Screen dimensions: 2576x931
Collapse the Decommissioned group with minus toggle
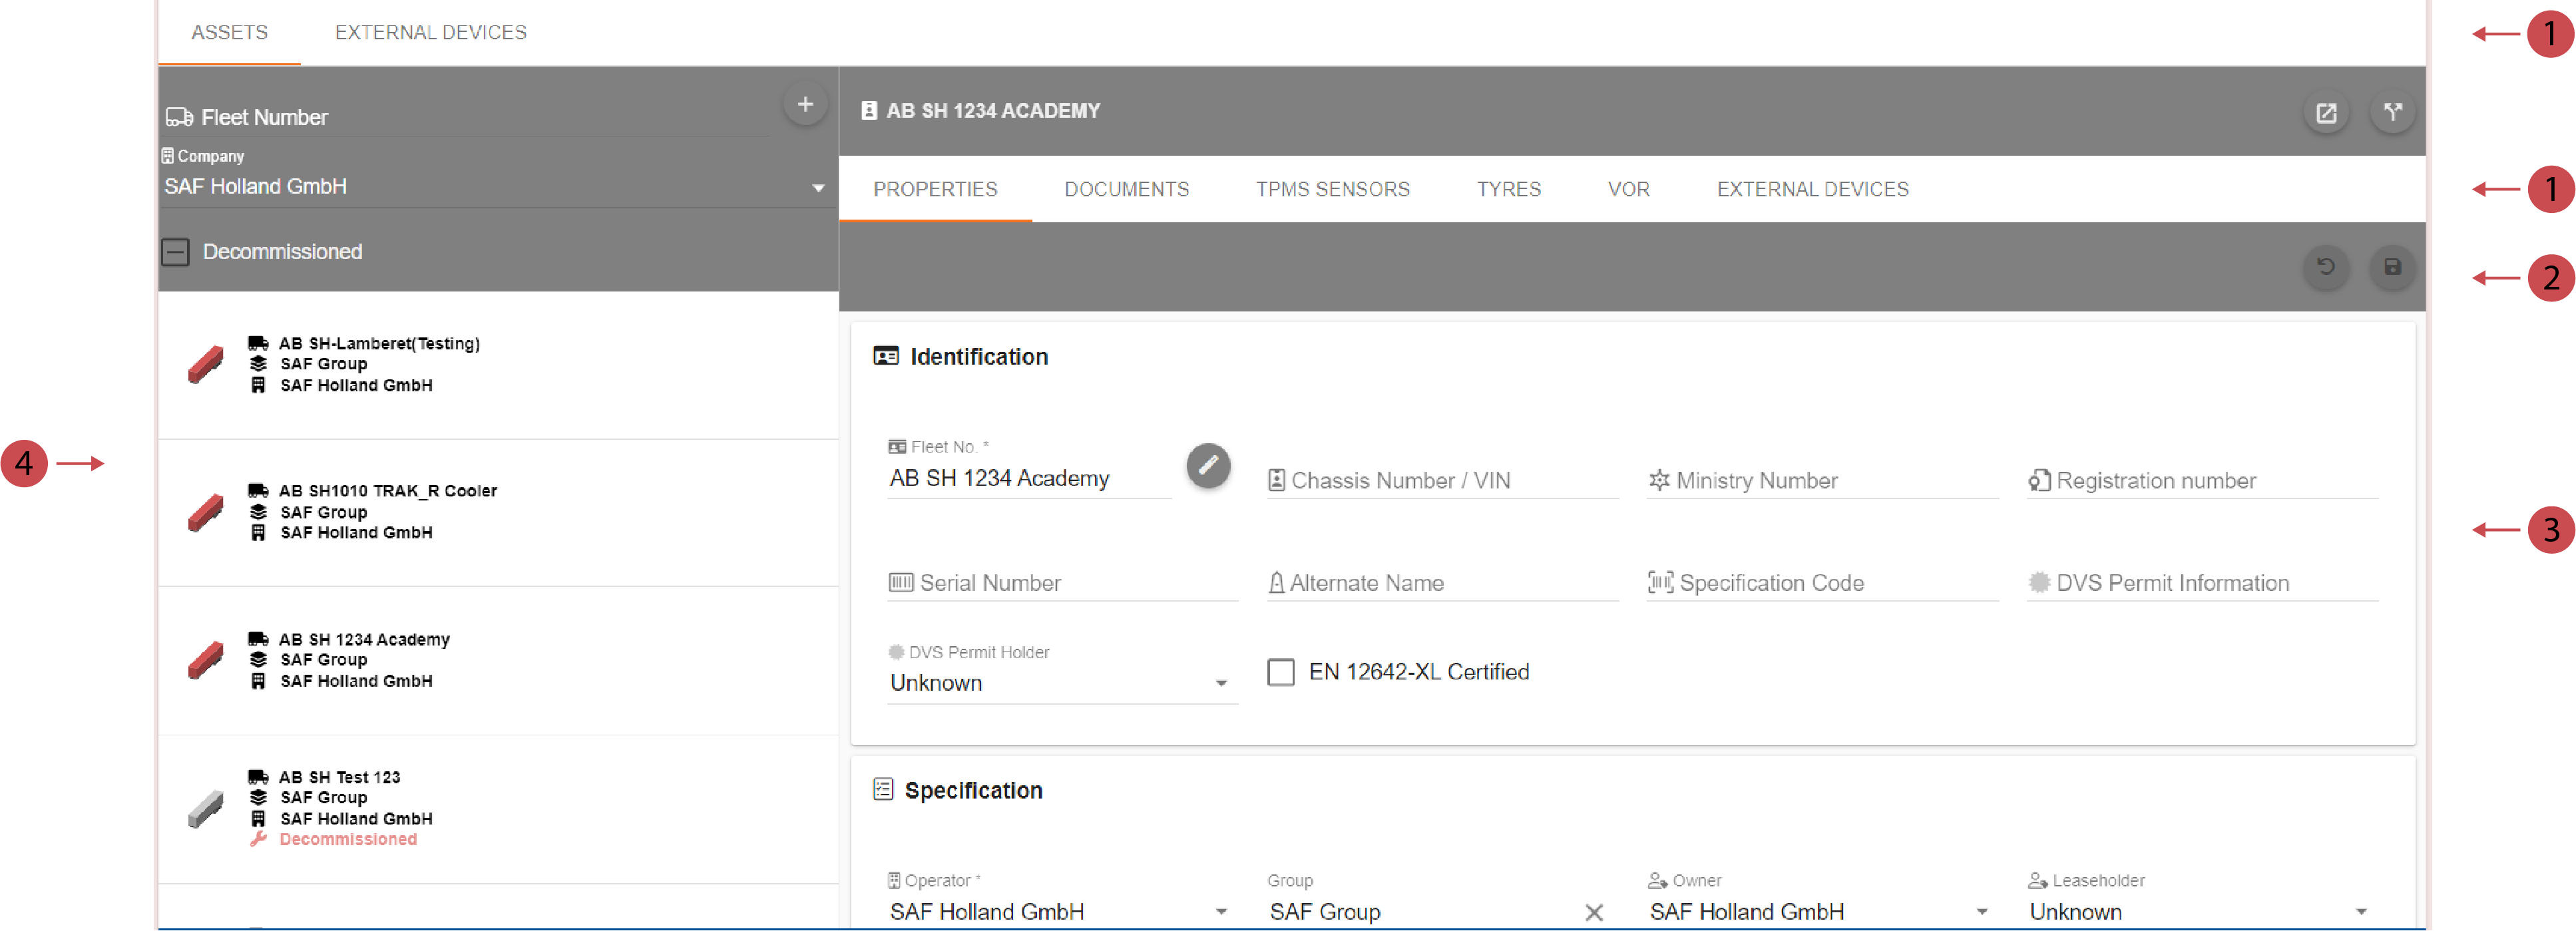click(x=175, y=252)
